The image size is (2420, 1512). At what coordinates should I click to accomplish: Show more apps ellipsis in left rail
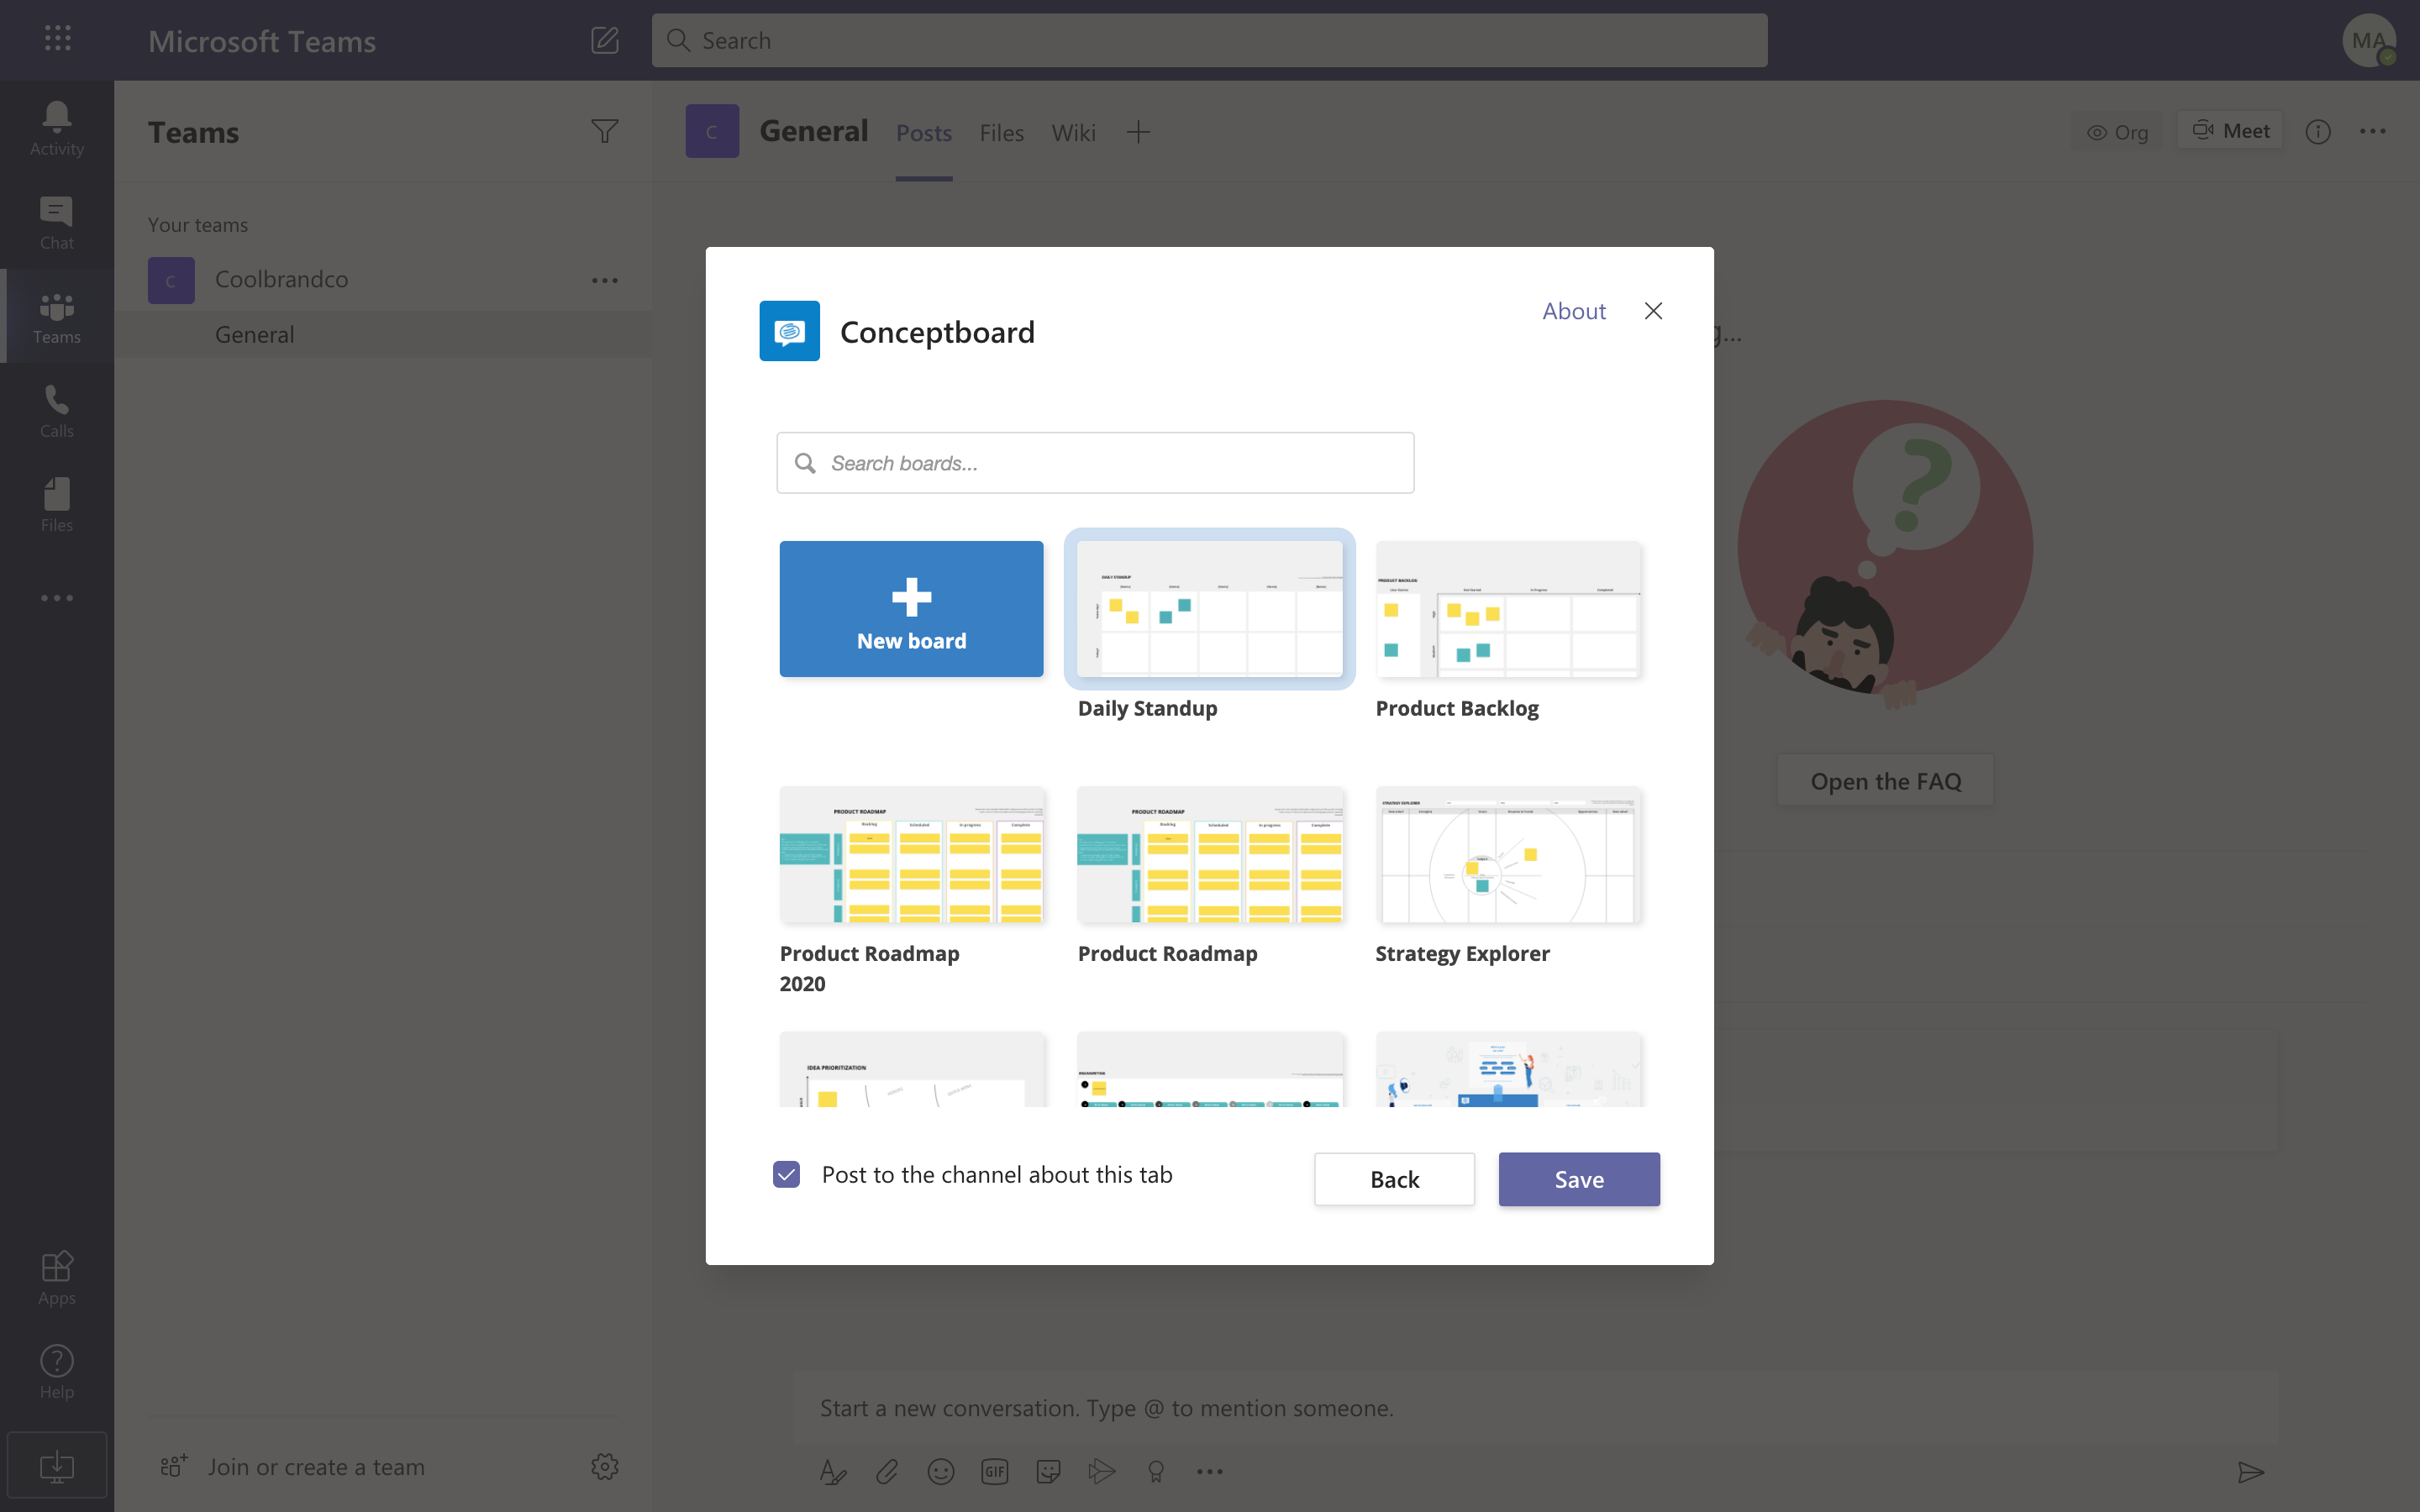pyautogui.click(x=57, y=598)
